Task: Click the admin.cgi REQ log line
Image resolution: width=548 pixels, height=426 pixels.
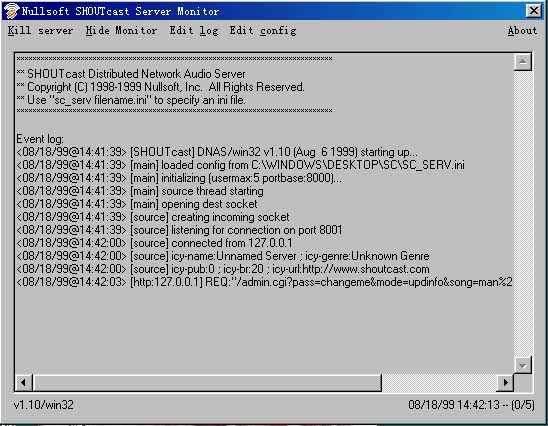Action: (264, 282)
